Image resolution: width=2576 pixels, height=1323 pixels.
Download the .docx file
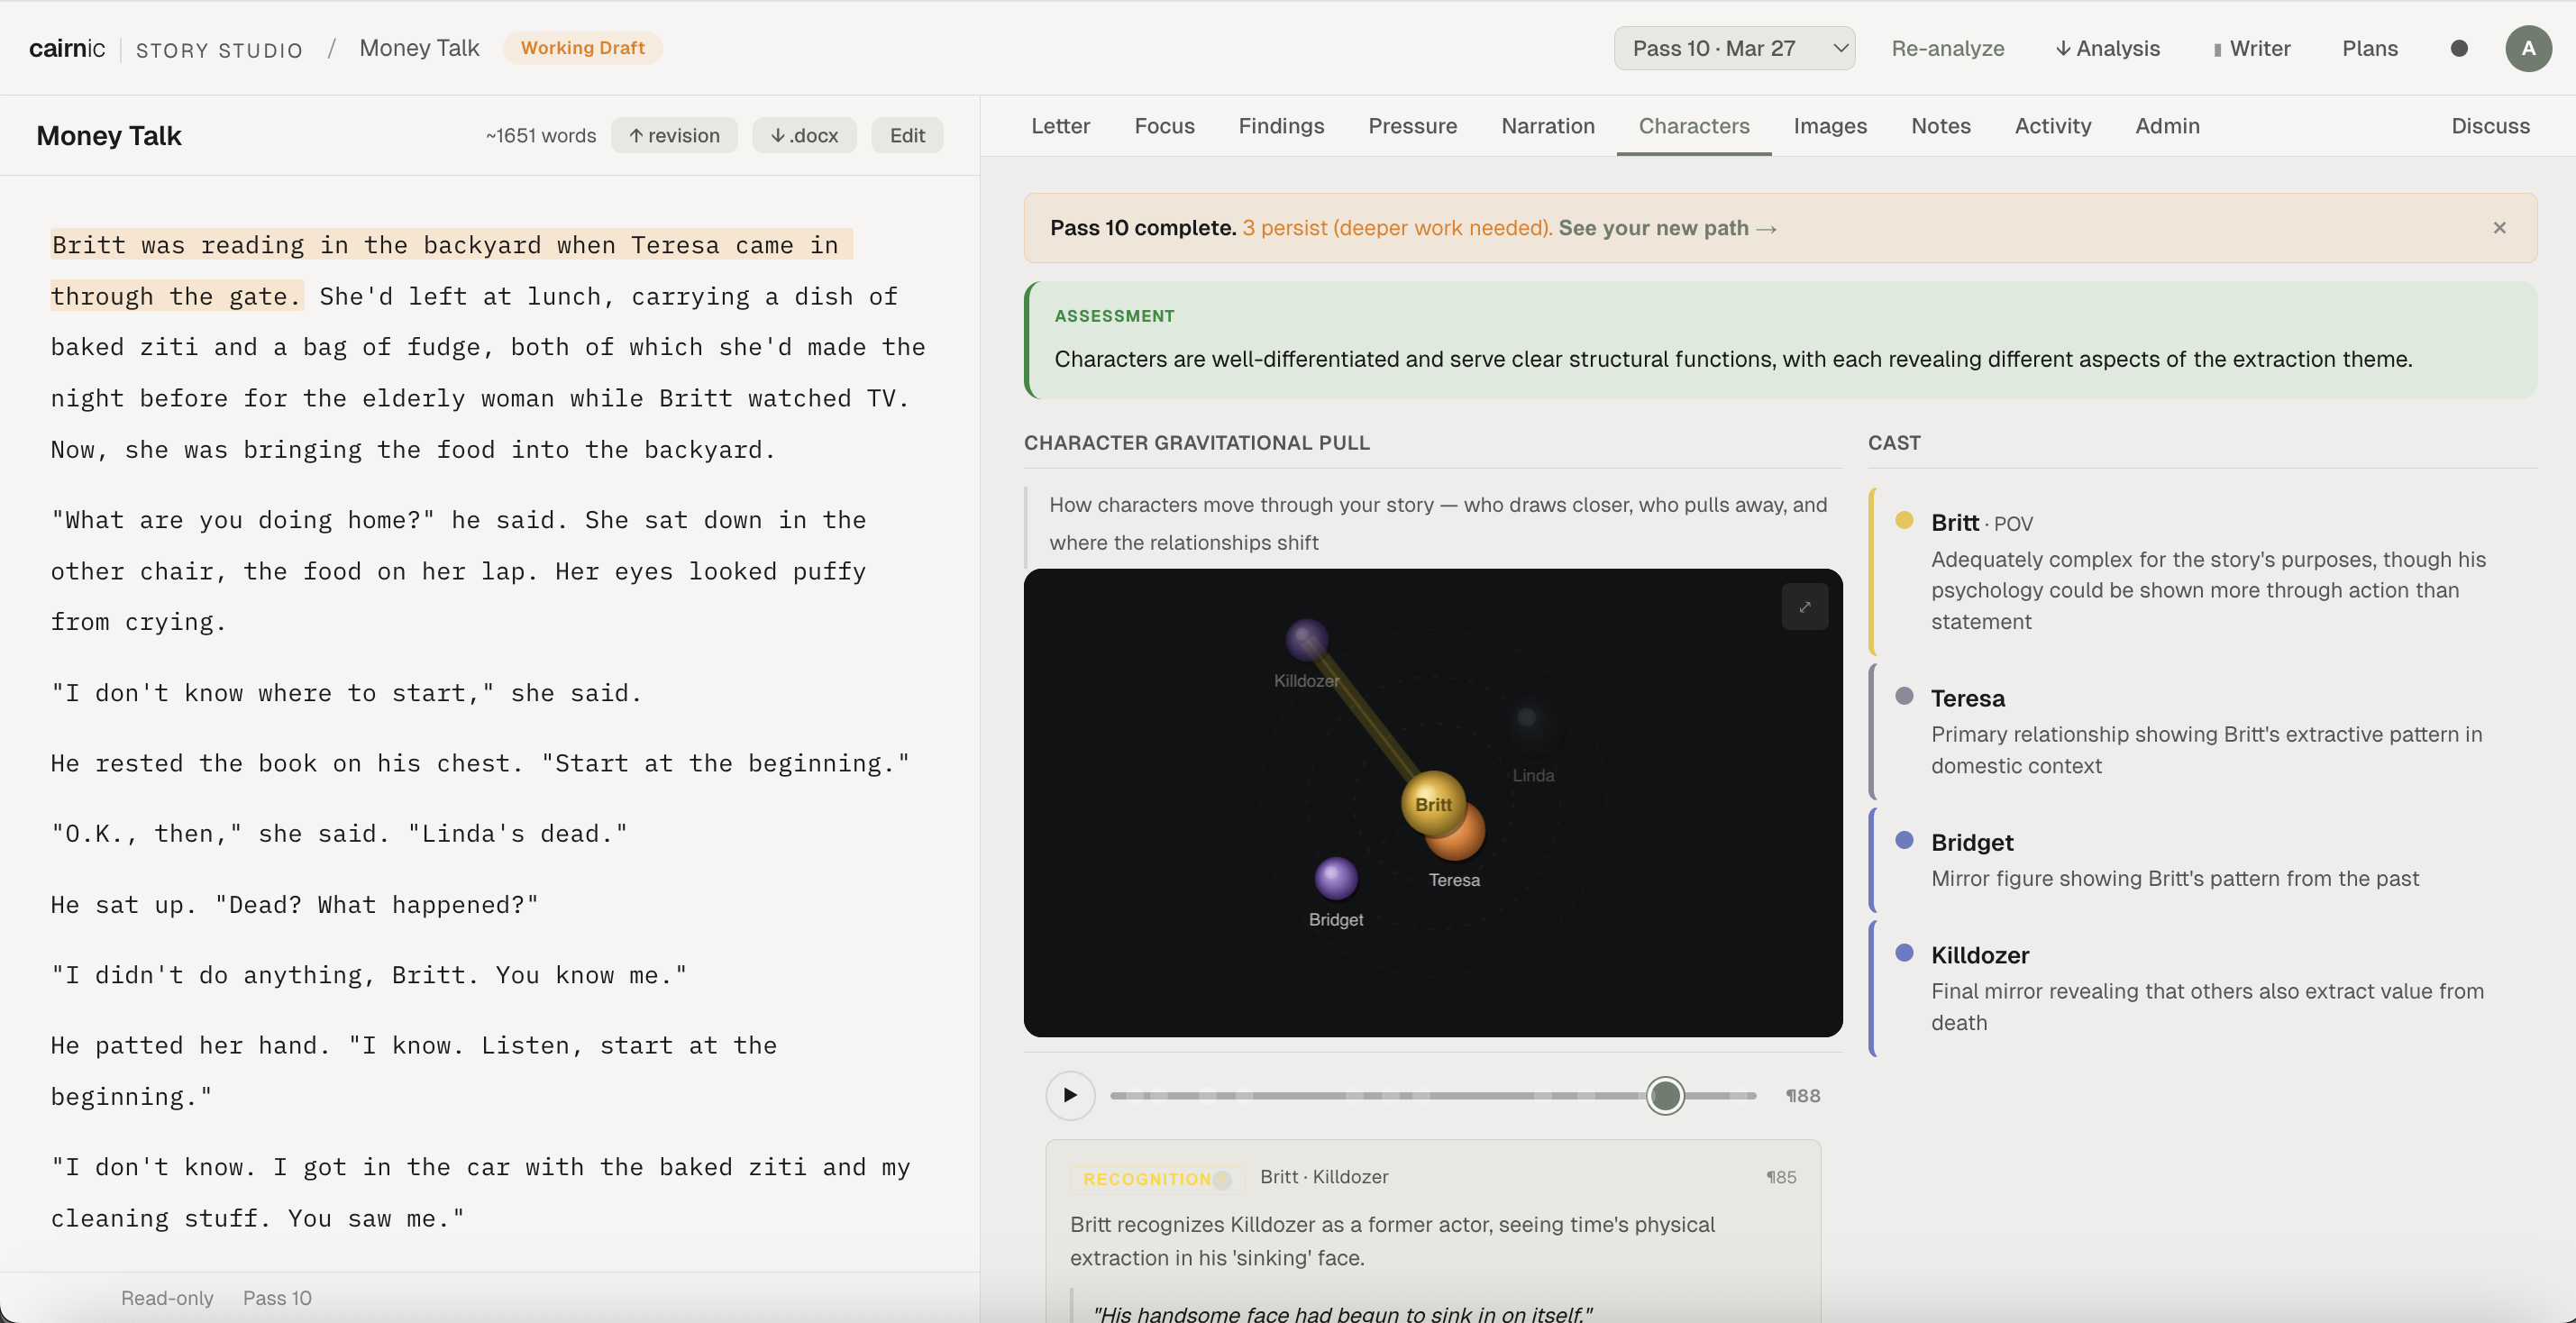804,135
